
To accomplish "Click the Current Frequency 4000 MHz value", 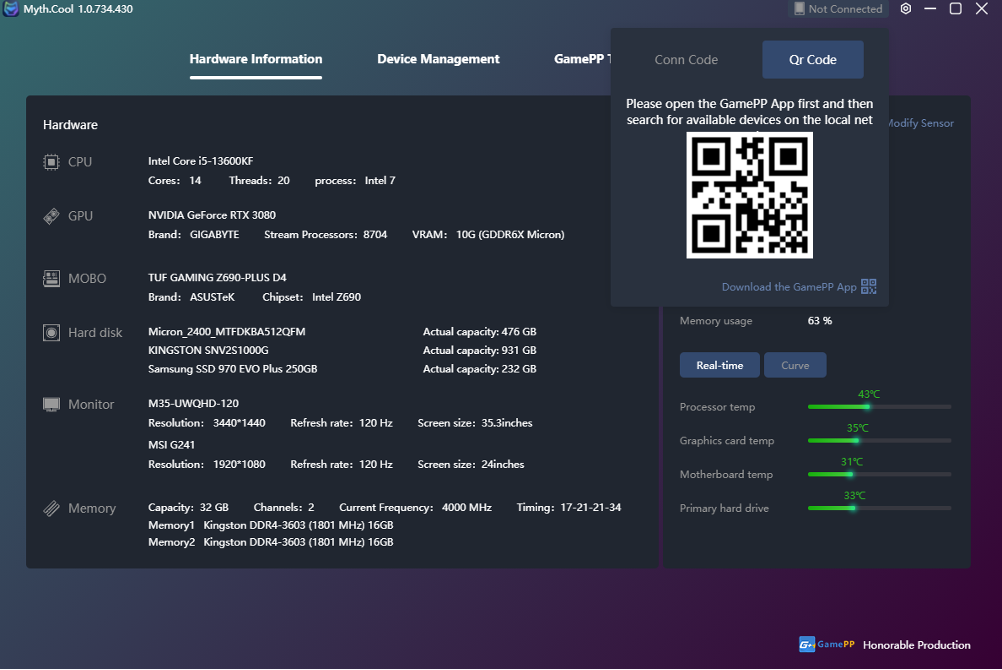I will point(466,508).
